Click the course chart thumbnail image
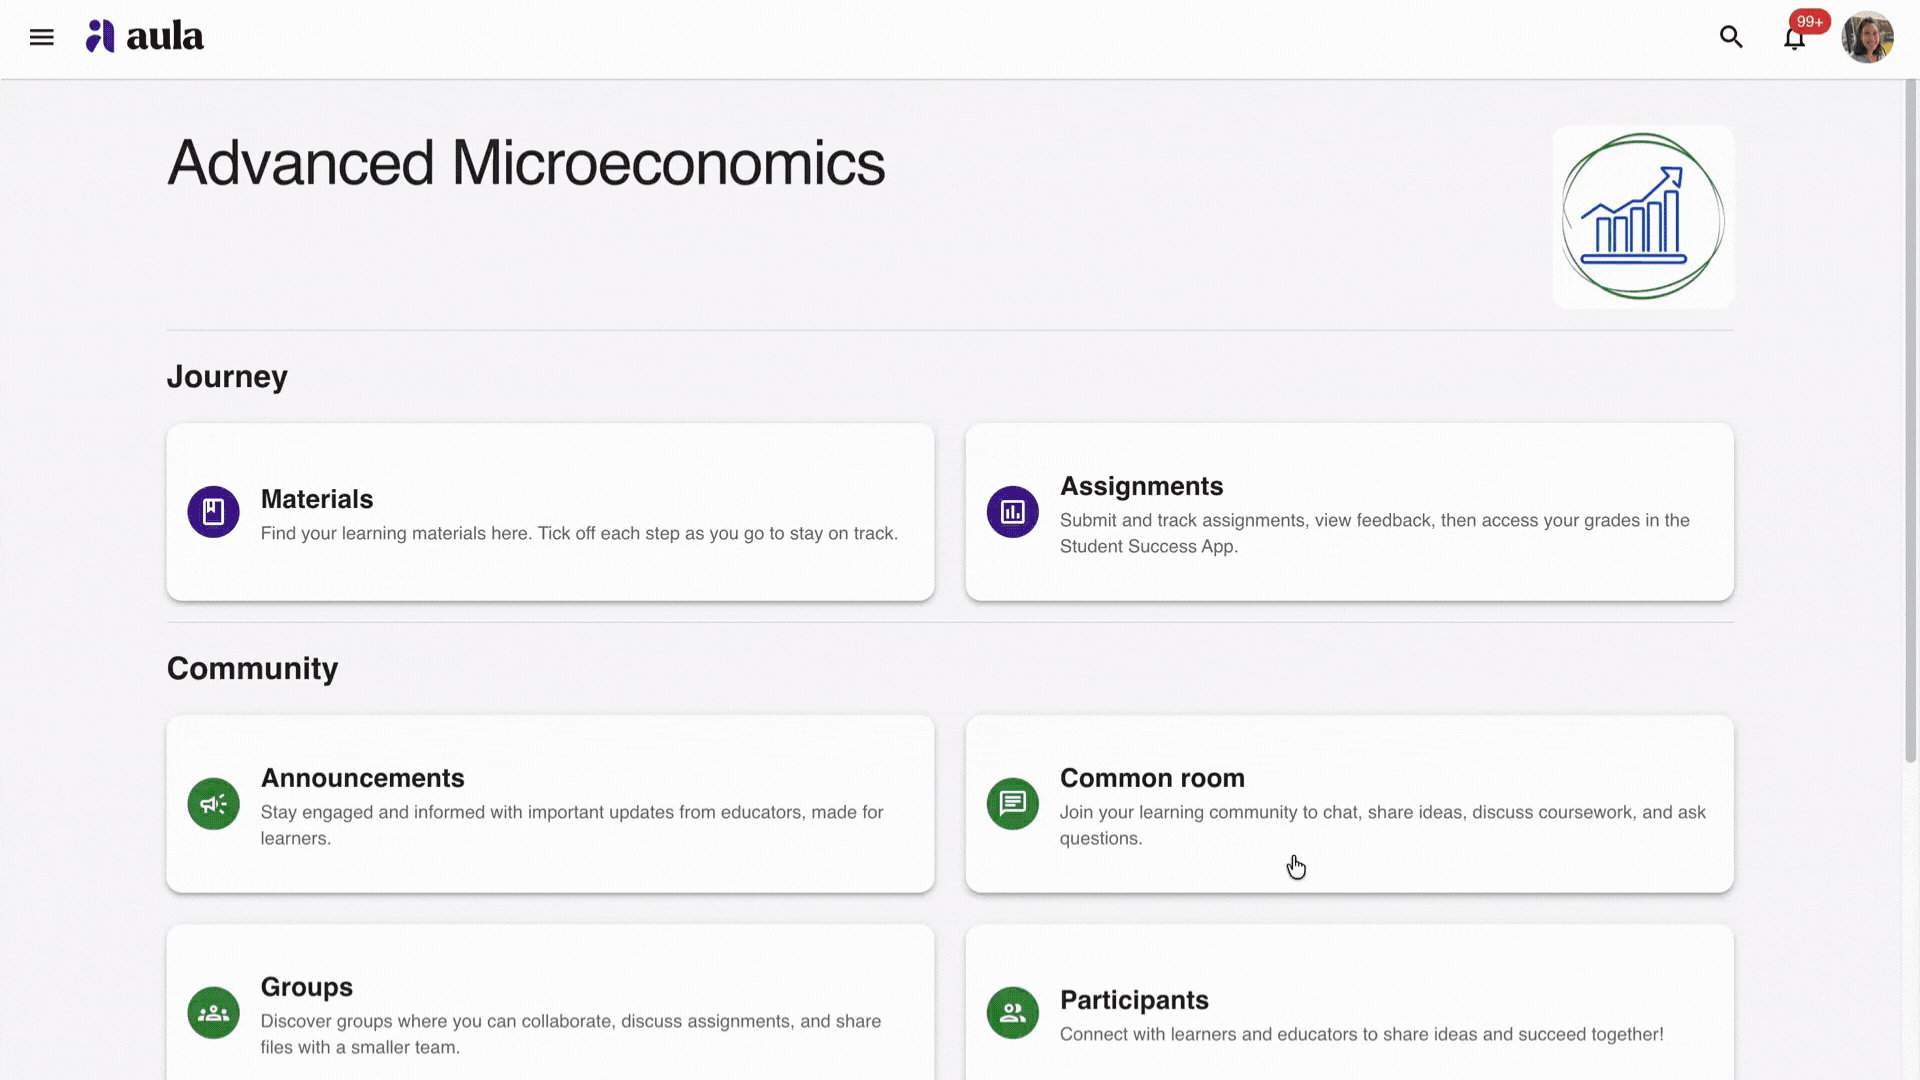 (1643, 216)
